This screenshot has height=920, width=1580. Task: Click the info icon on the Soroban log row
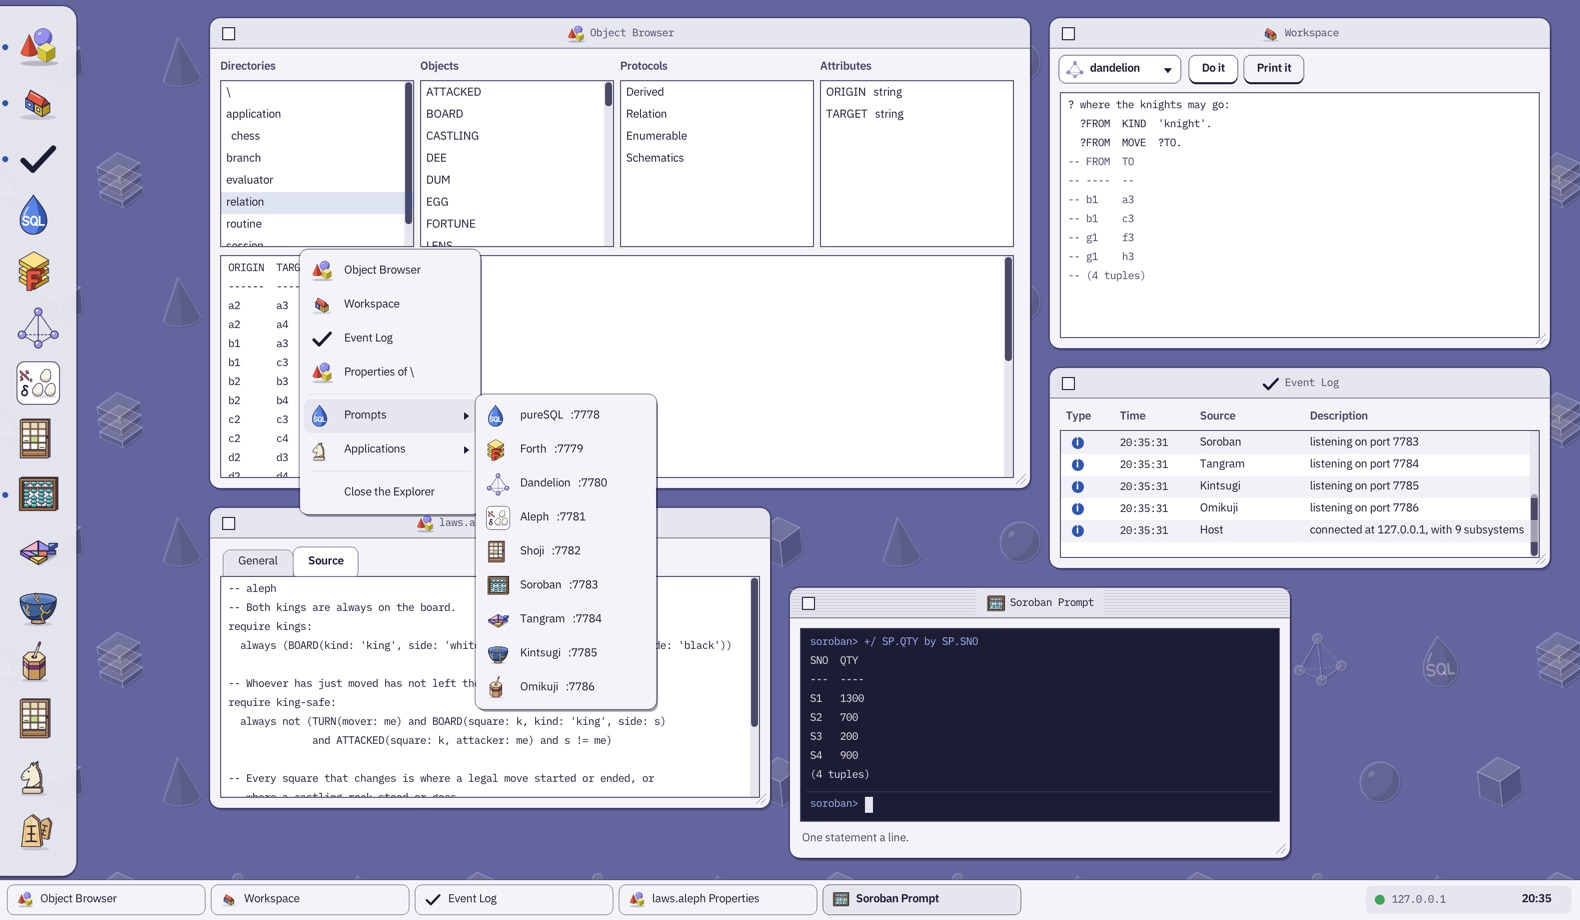1077,442
